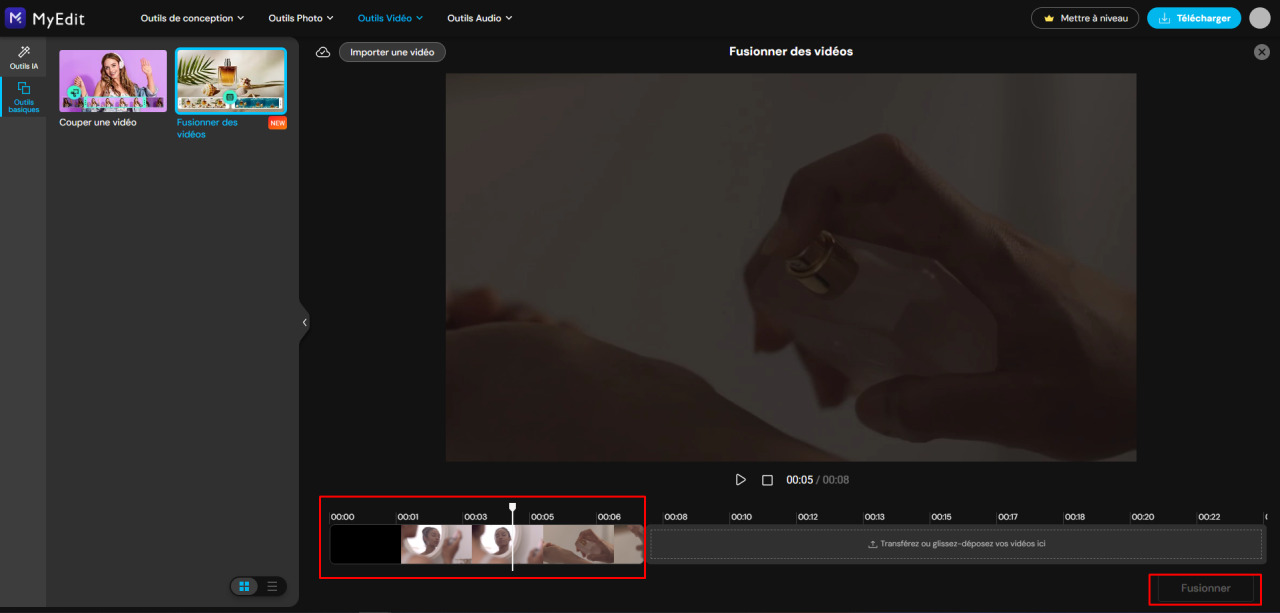Image resolution: width=1280 pixels, height=613 pixels.
Task: Select the Outils basiques sidebar tab
Action: [23, 96]
